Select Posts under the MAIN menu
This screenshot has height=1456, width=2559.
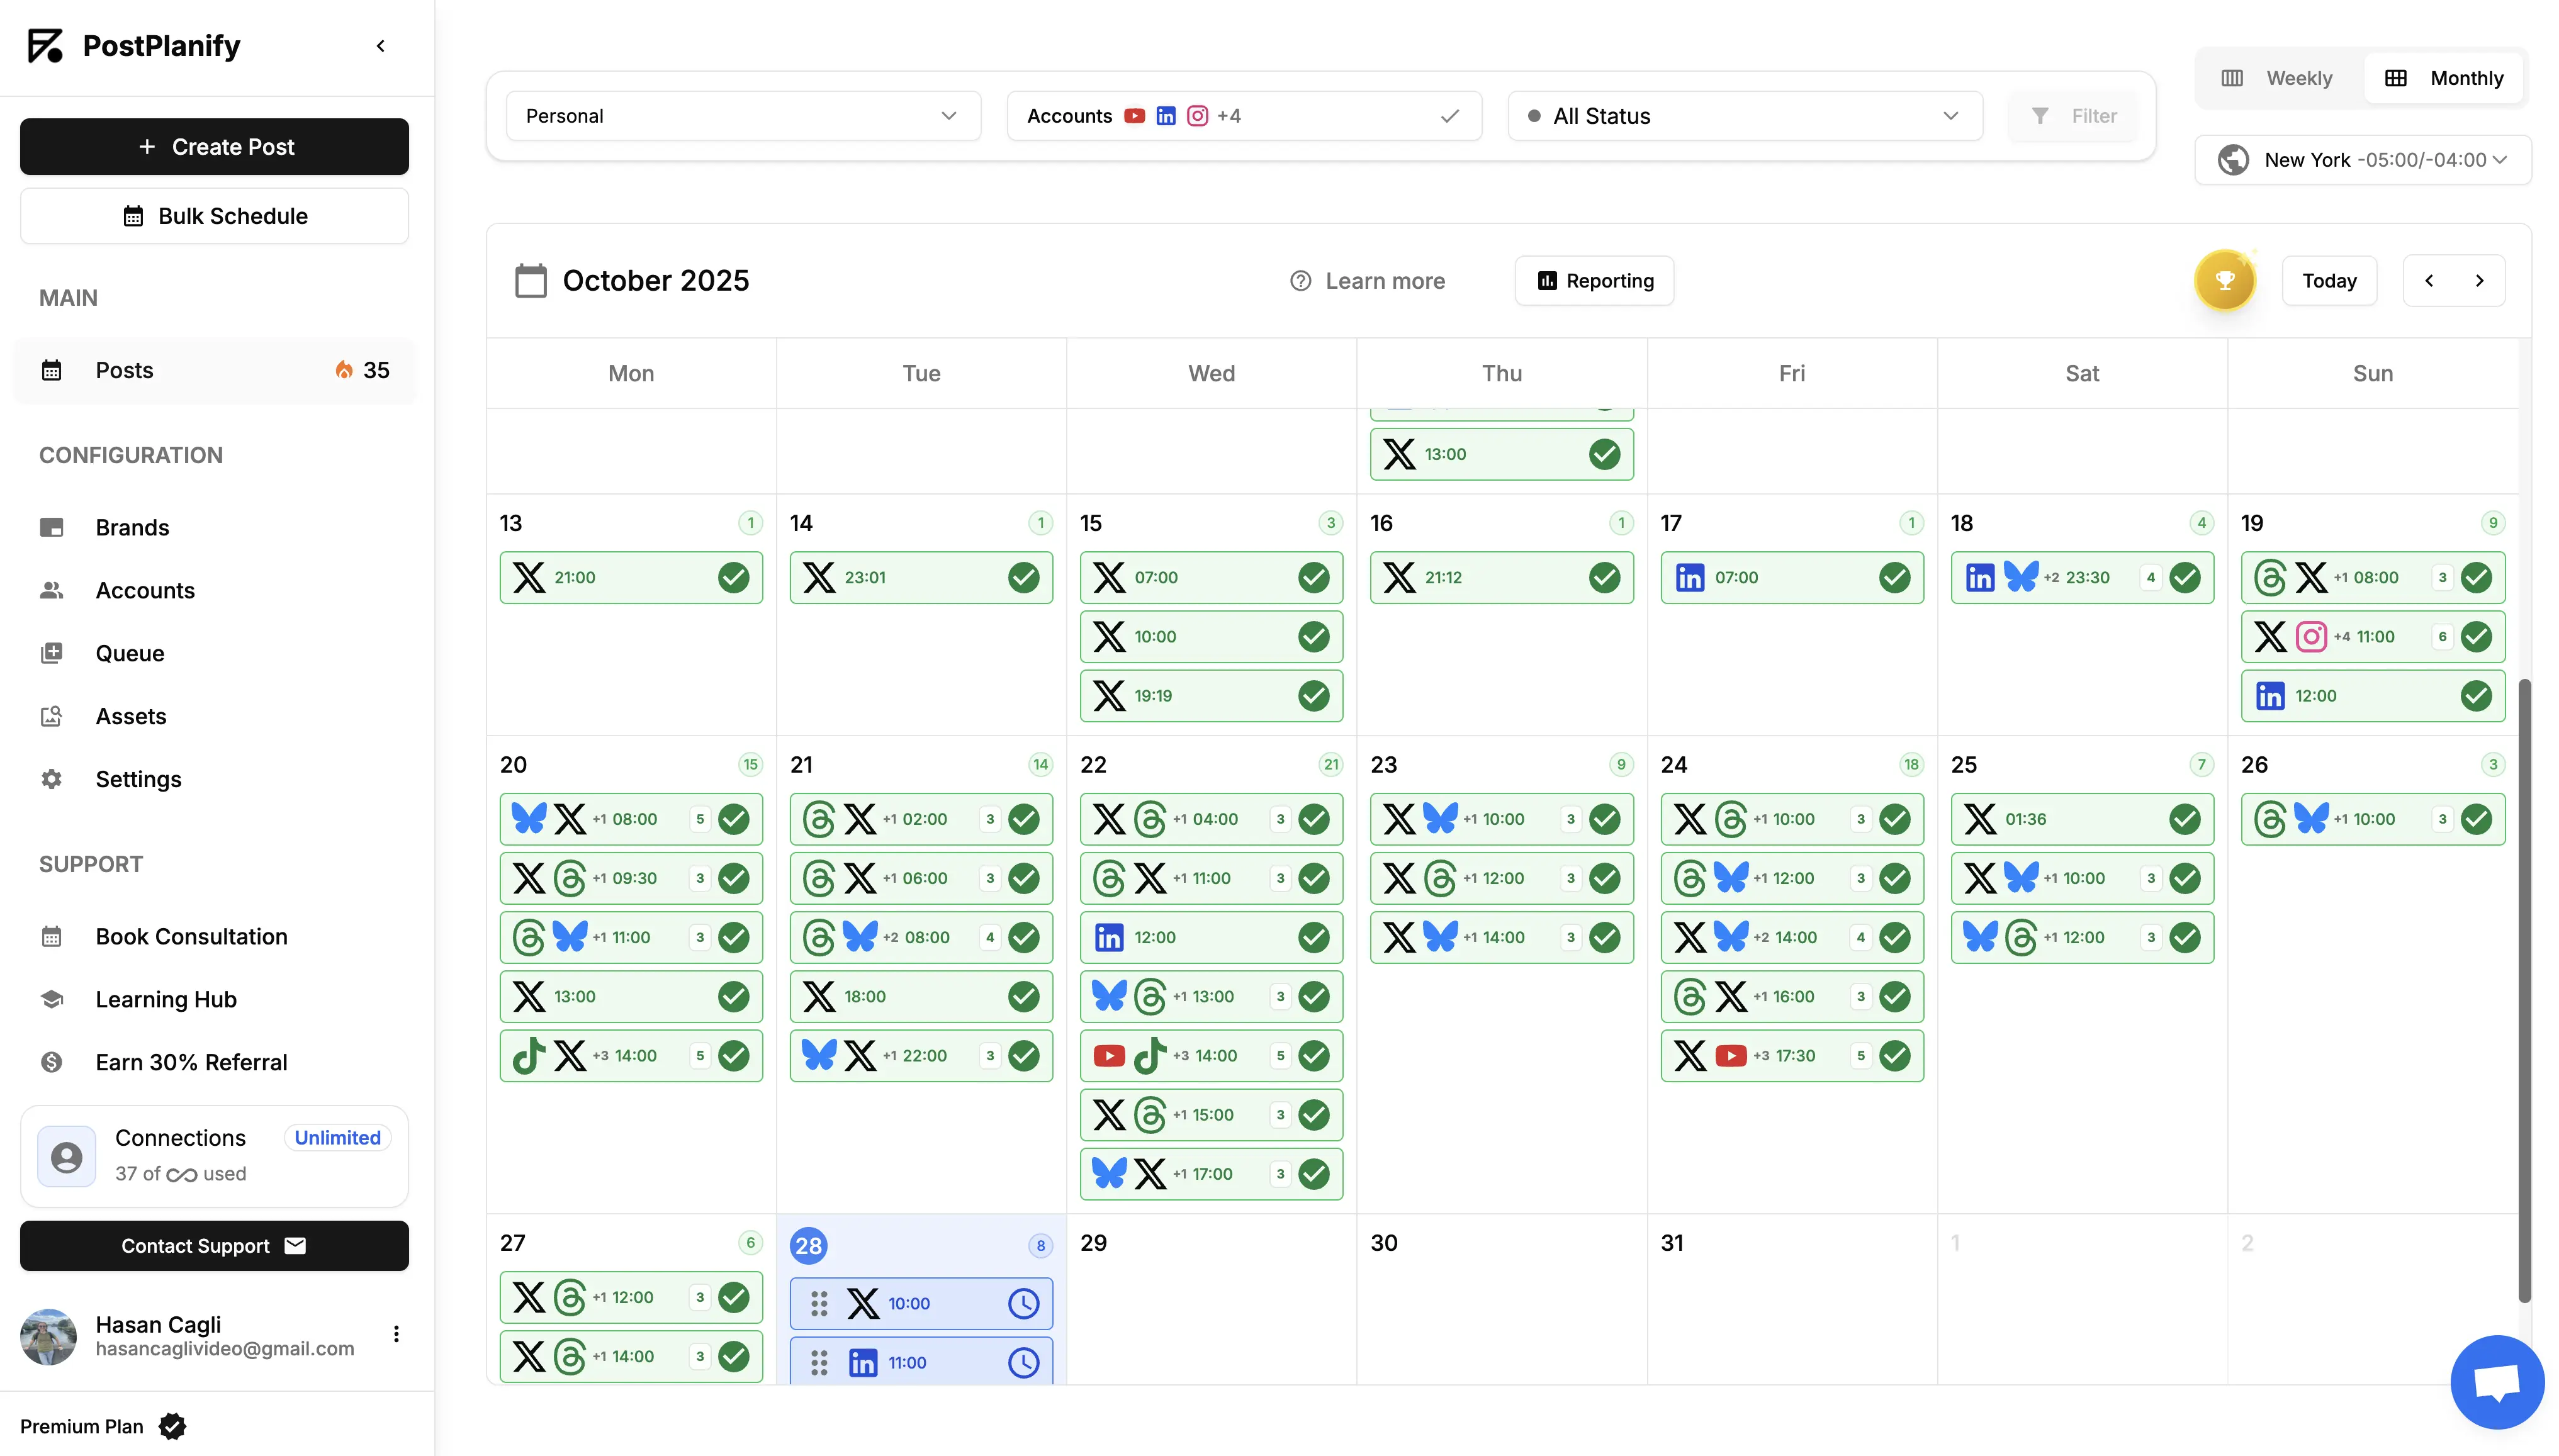click(124, 370)
